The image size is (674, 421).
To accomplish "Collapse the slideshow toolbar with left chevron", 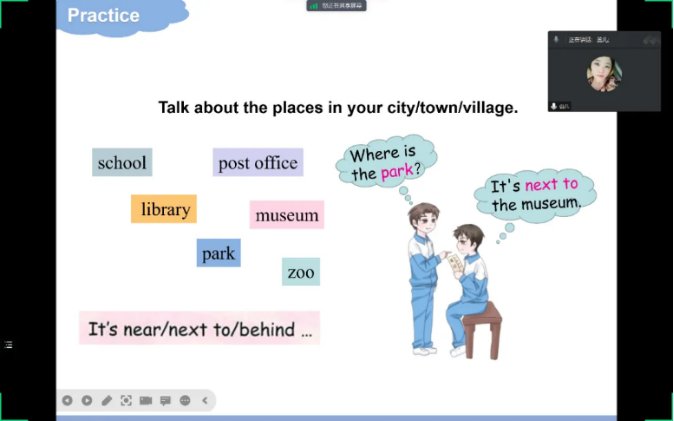I will coord(205,400).
